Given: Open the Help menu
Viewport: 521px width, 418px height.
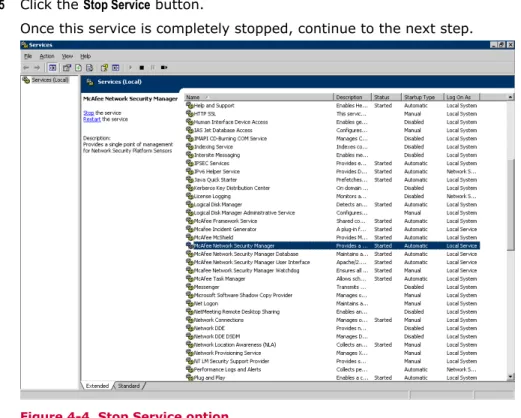Looking at the screenshot, I should 85,56.
